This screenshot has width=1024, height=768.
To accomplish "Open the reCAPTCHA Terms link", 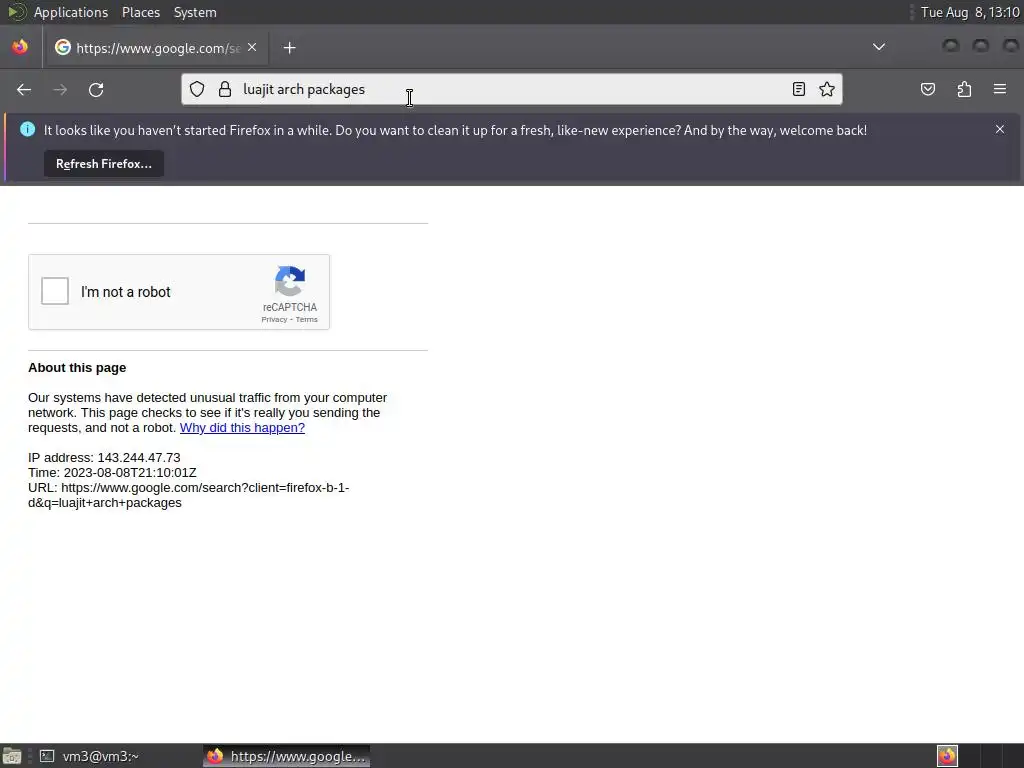I will pyautogui.click(x=306, y=319).
